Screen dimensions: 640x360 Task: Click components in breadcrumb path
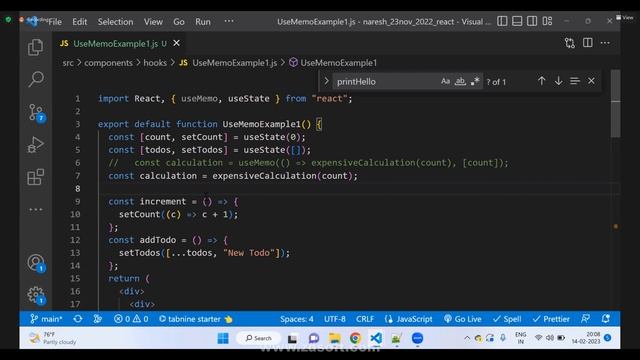pyautogui.click(x=108, y=63)
